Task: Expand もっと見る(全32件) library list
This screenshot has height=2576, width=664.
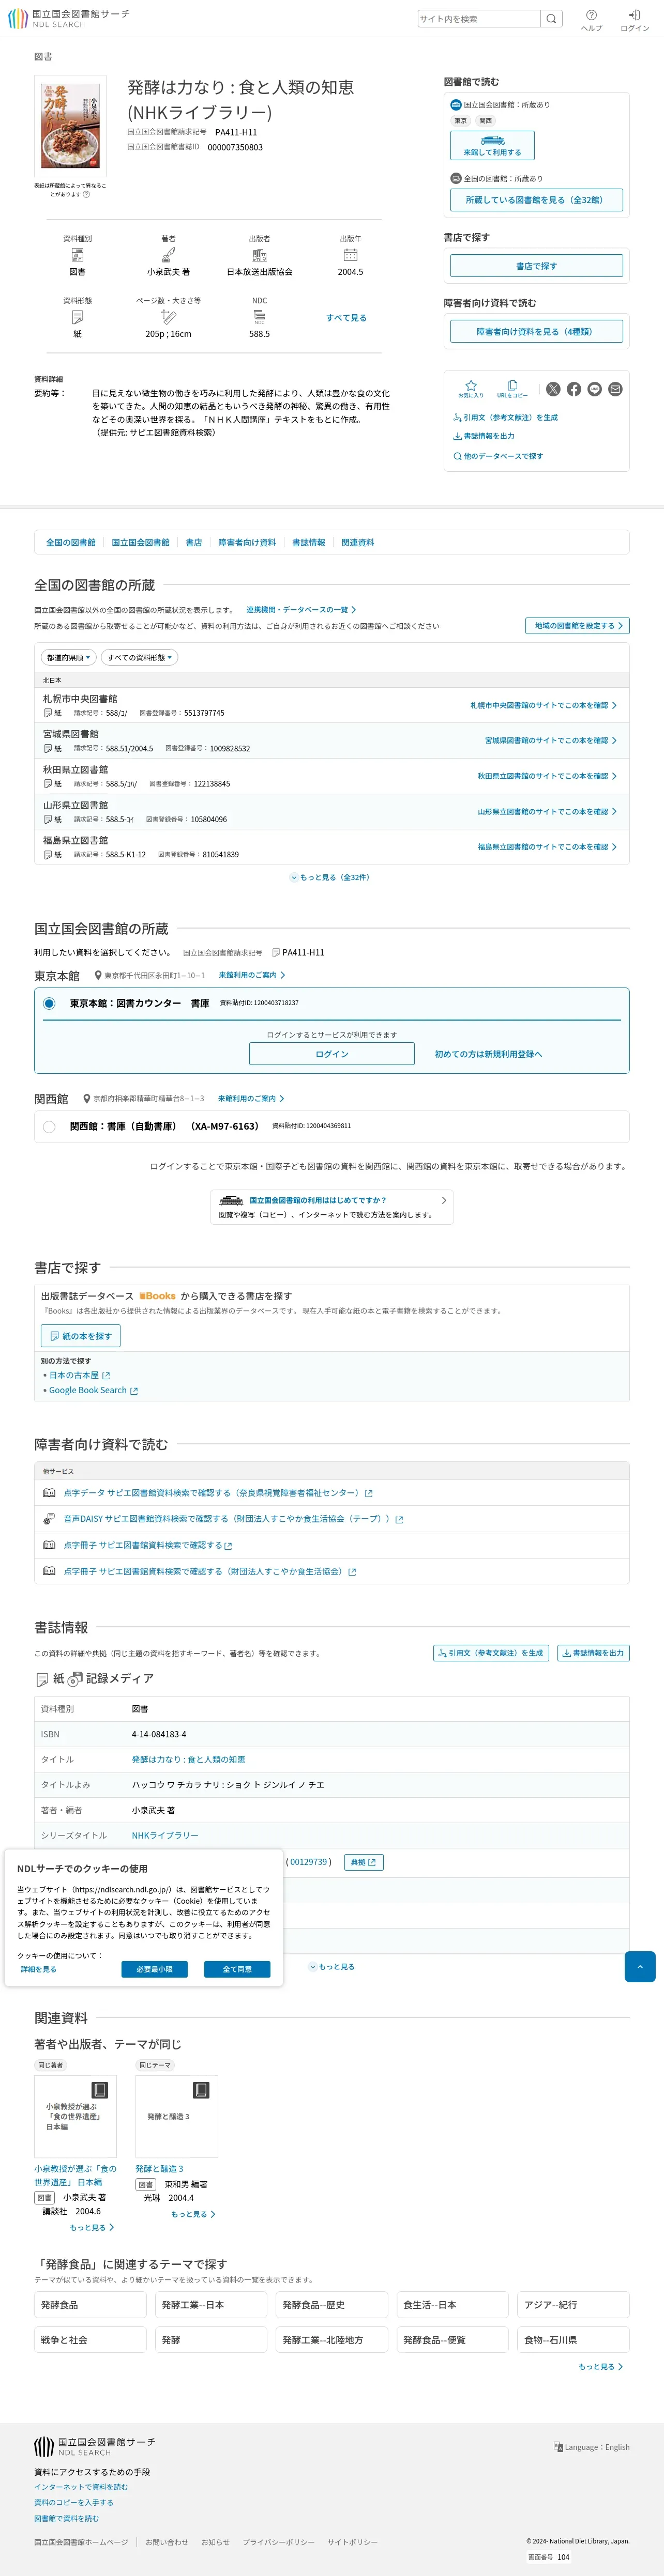Action: pyautogui.click(x=331, y=877)
